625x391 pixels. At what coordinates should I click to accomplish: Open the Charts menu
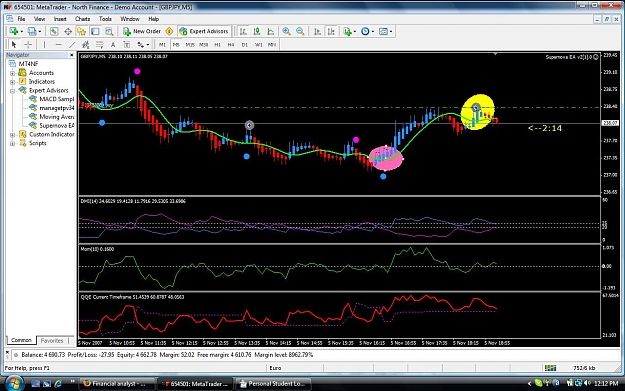click(83, 19)
